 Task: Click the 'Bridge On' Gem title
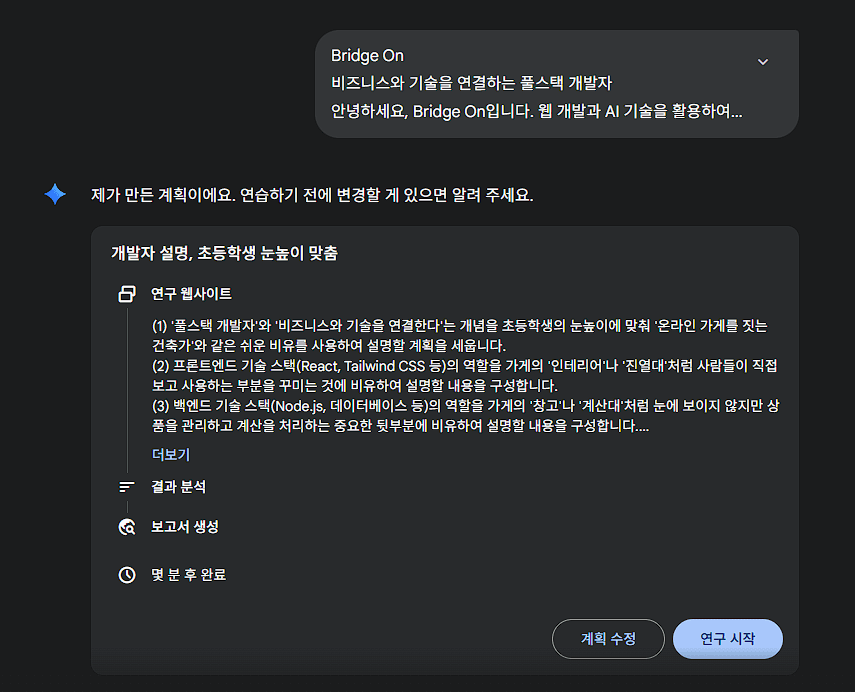pos(368,55)
